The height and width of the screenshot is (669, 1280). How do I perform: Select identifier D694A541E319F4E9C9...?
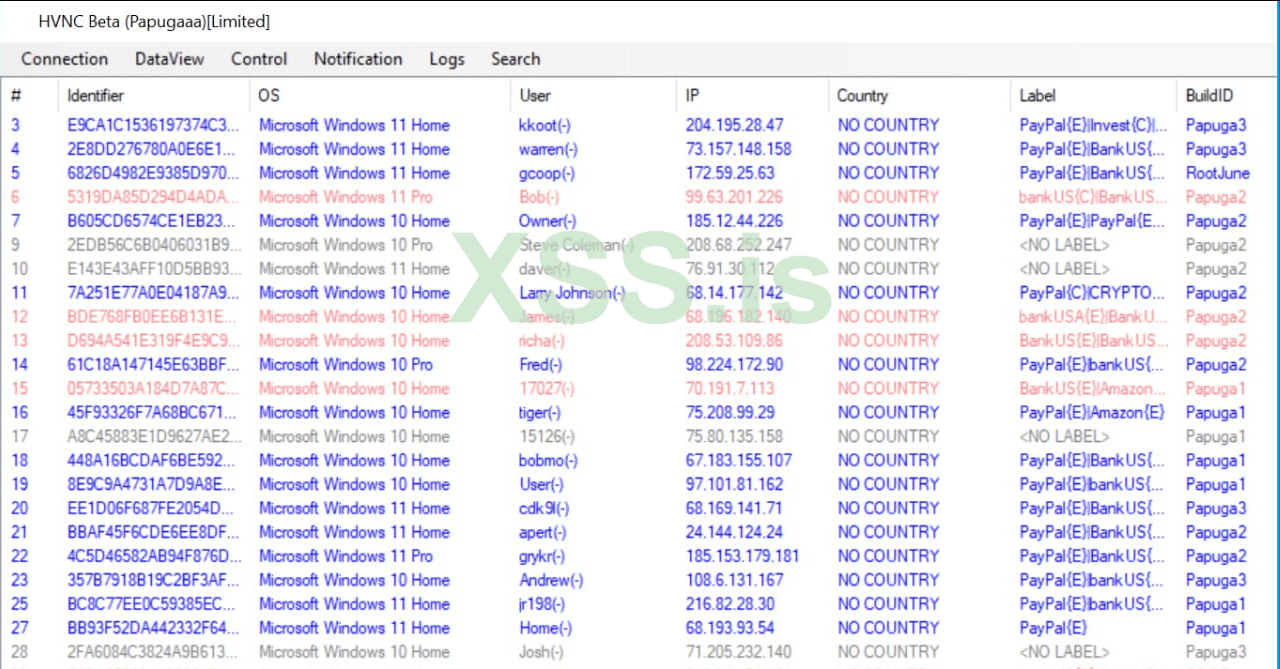(154, 341)
